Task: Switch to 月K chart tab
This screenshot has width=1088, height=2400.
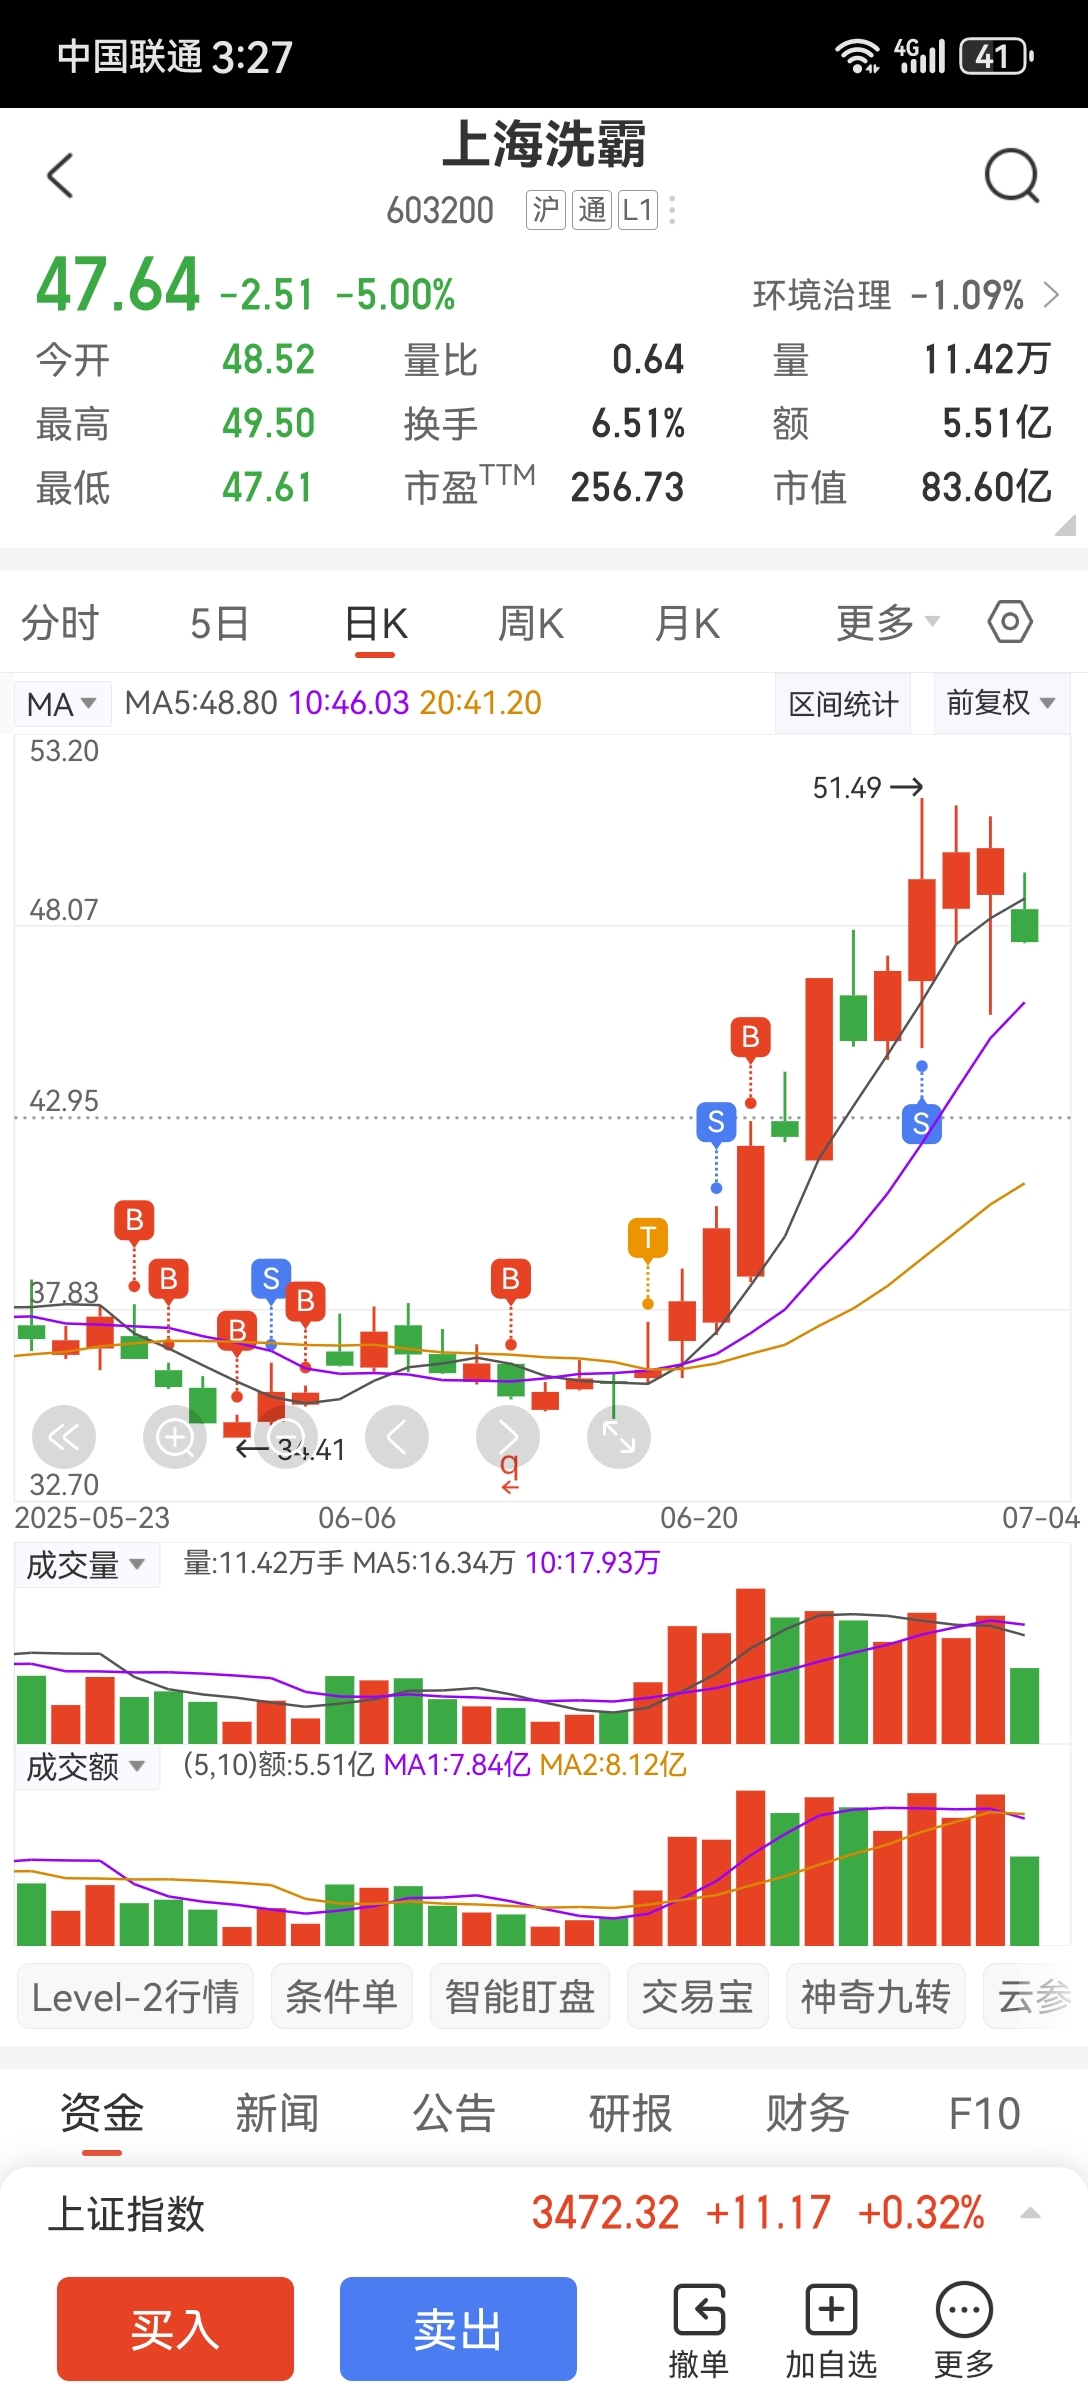Action: point(687,623)
